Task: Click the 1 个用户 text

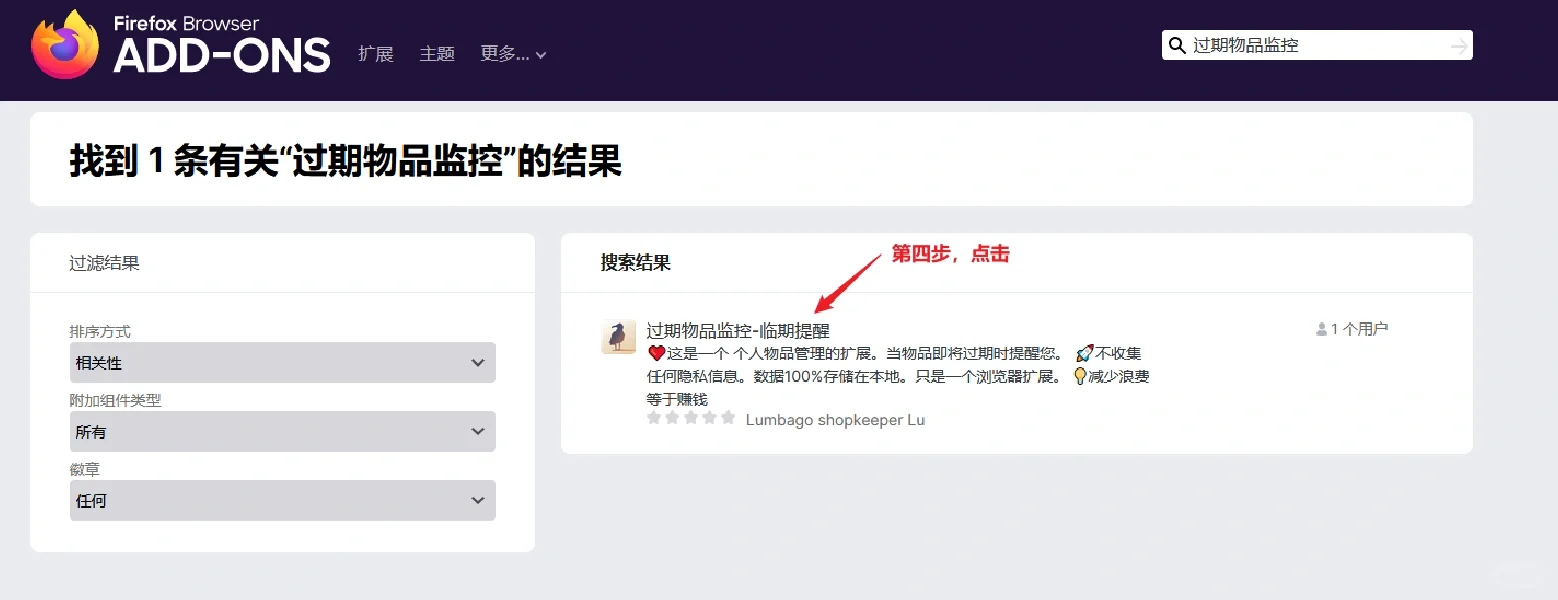Action: tap(1359, 329)
